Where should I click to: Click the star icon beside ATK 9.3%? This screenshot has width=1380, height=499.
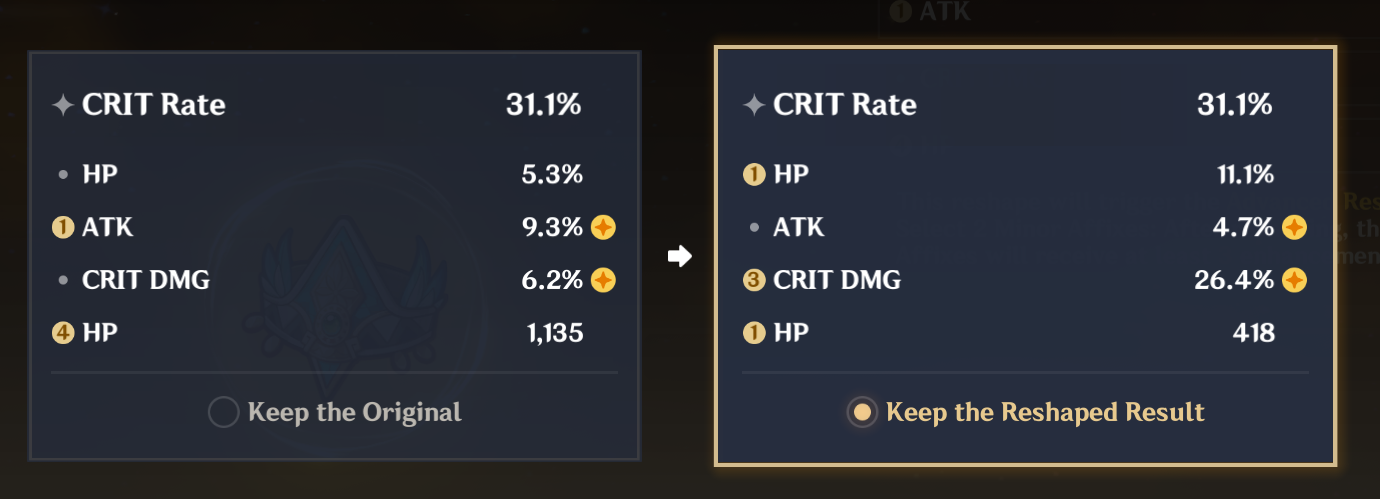(603, 227)
